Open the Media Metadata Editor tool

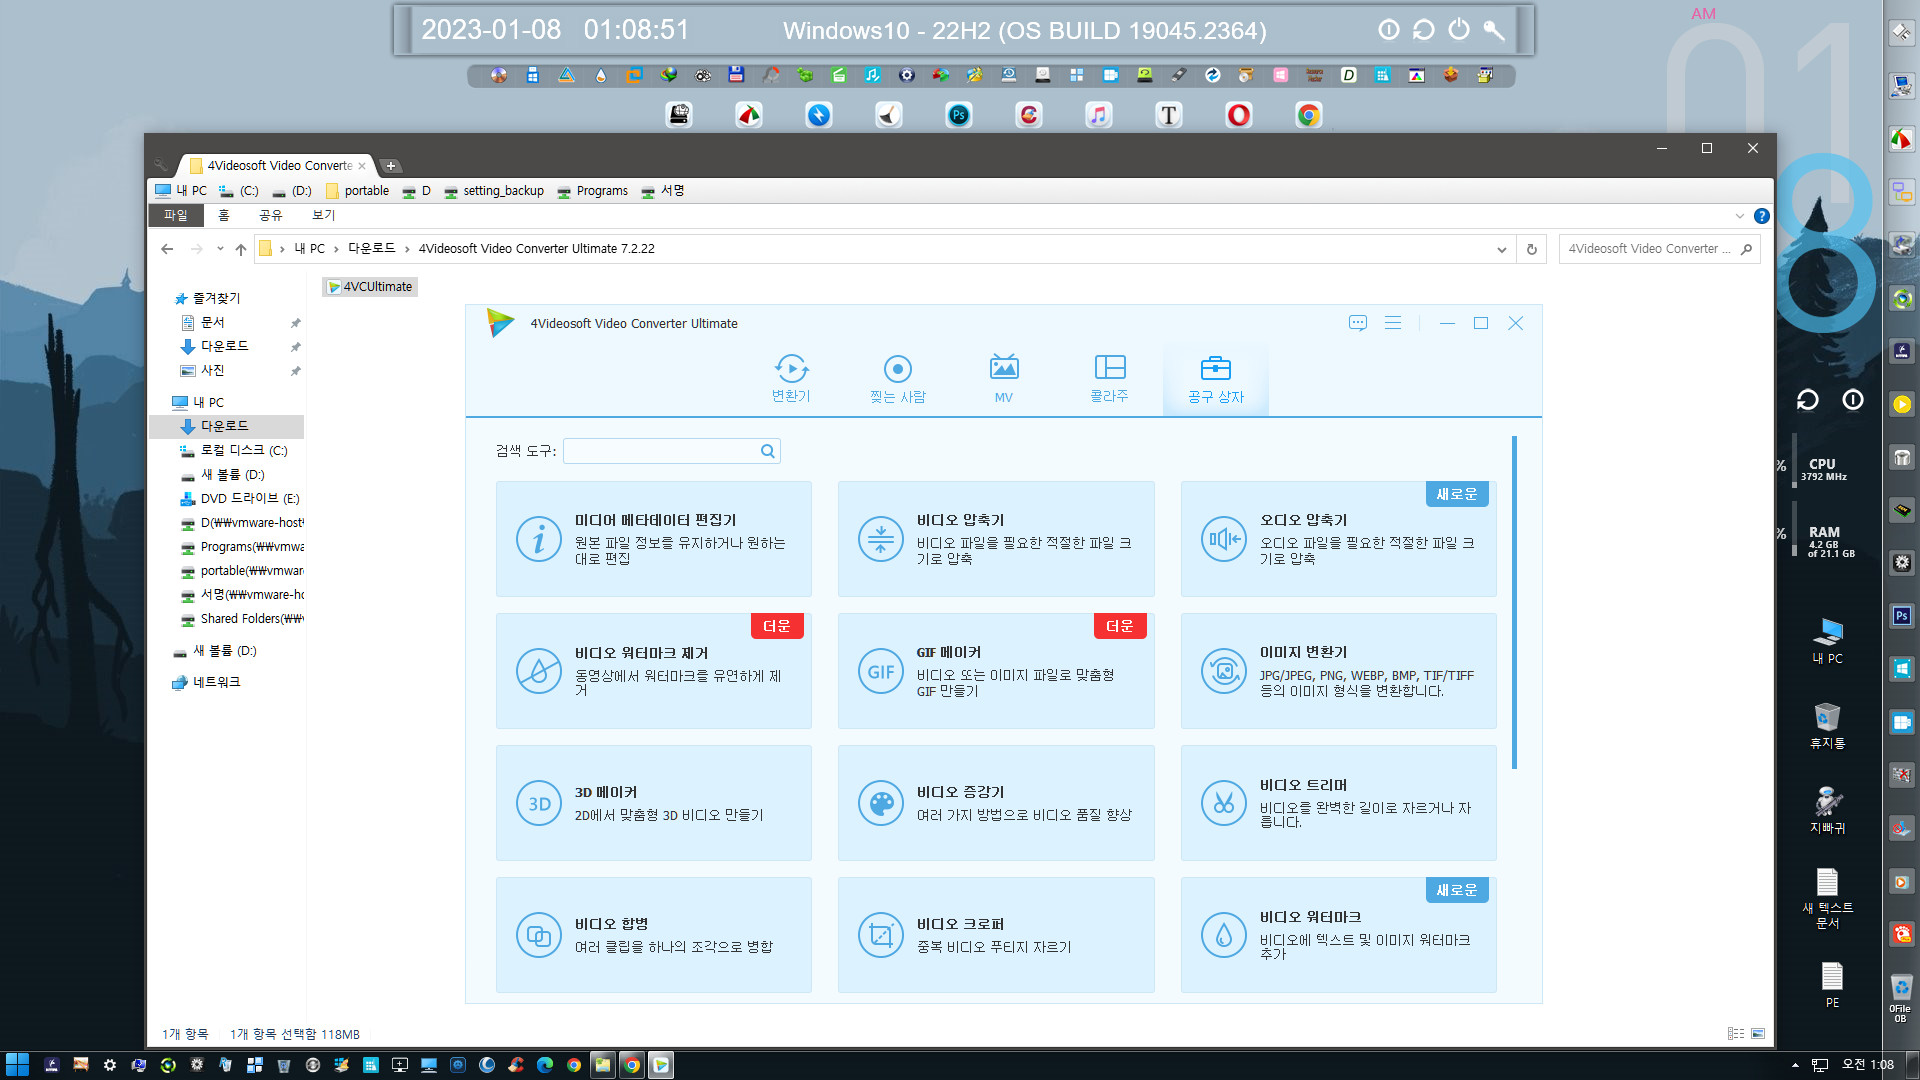[x=654, y=539]
